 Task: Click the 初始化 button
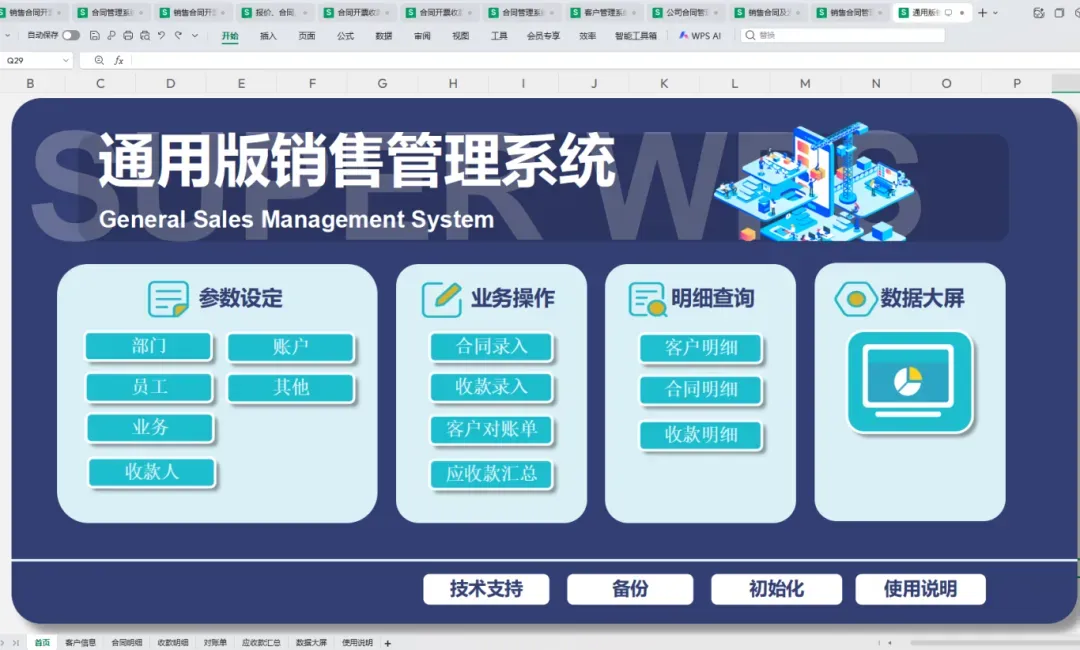[x=776, y=589]
